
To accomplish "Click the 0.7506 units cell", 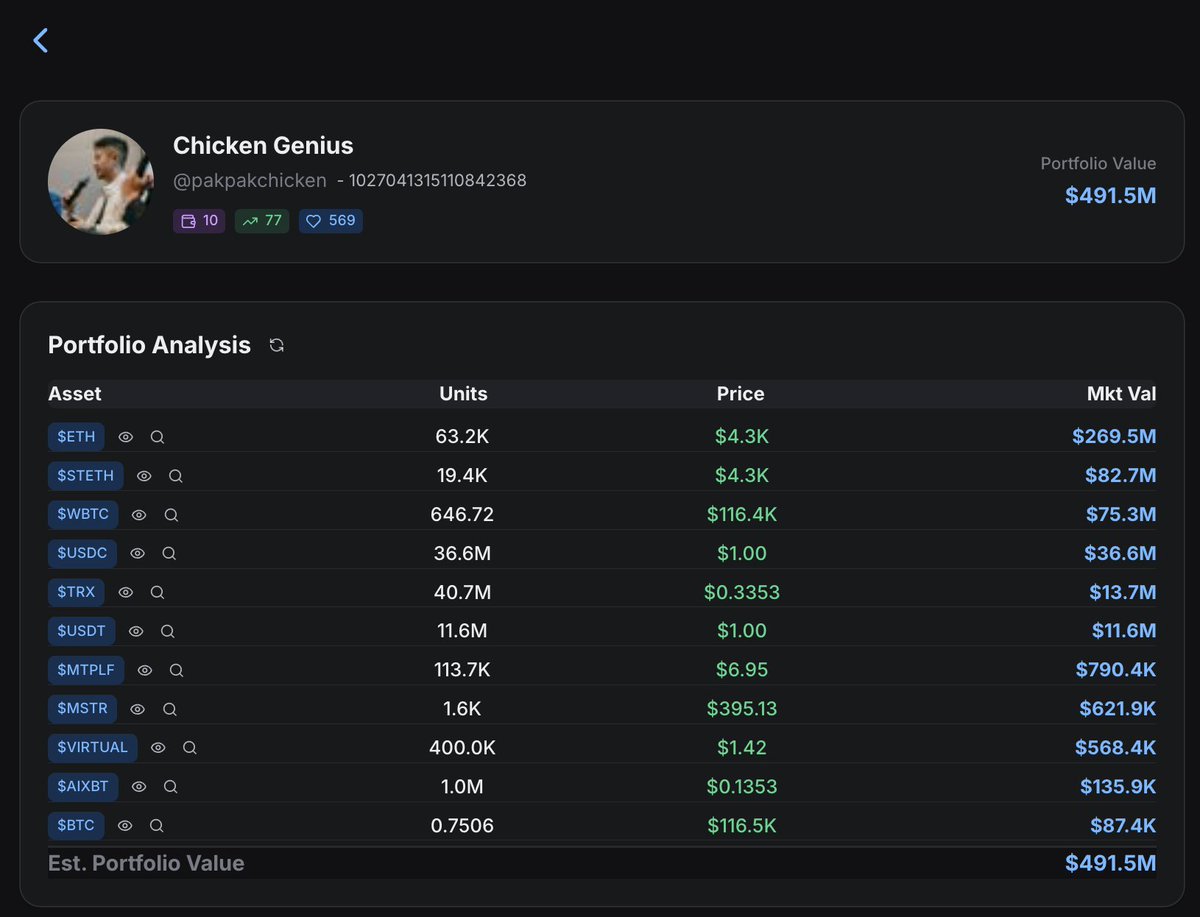I will (x=463, y=825).
